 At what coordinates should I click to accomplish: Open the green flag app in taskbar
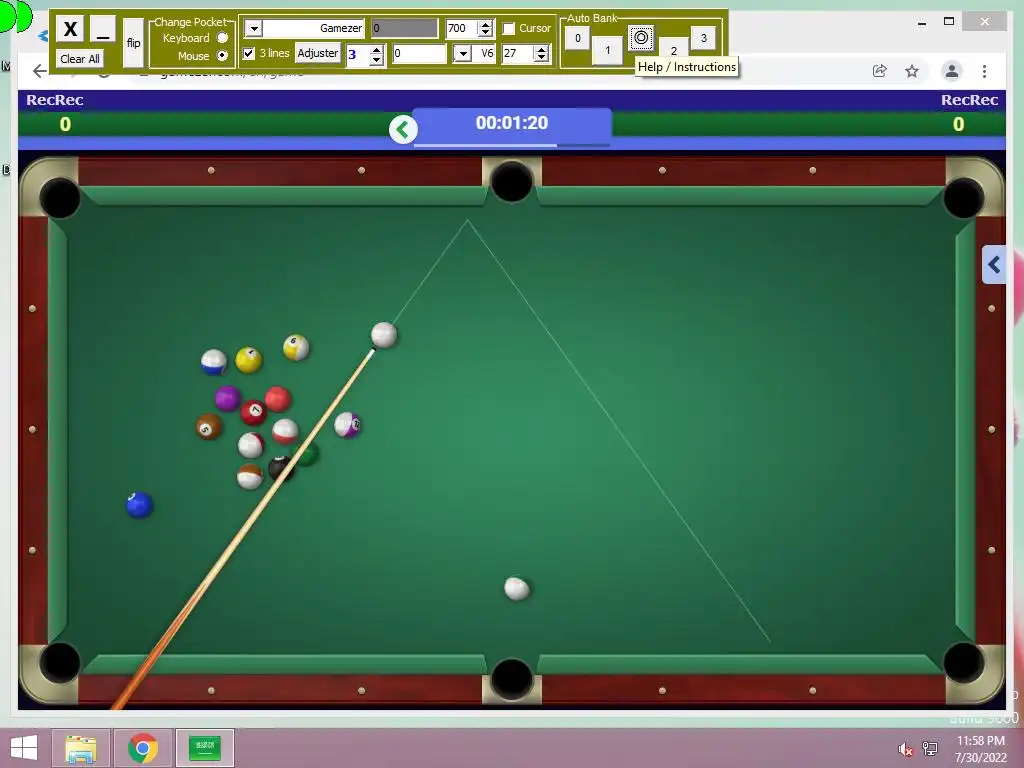(x=205, y=748)
